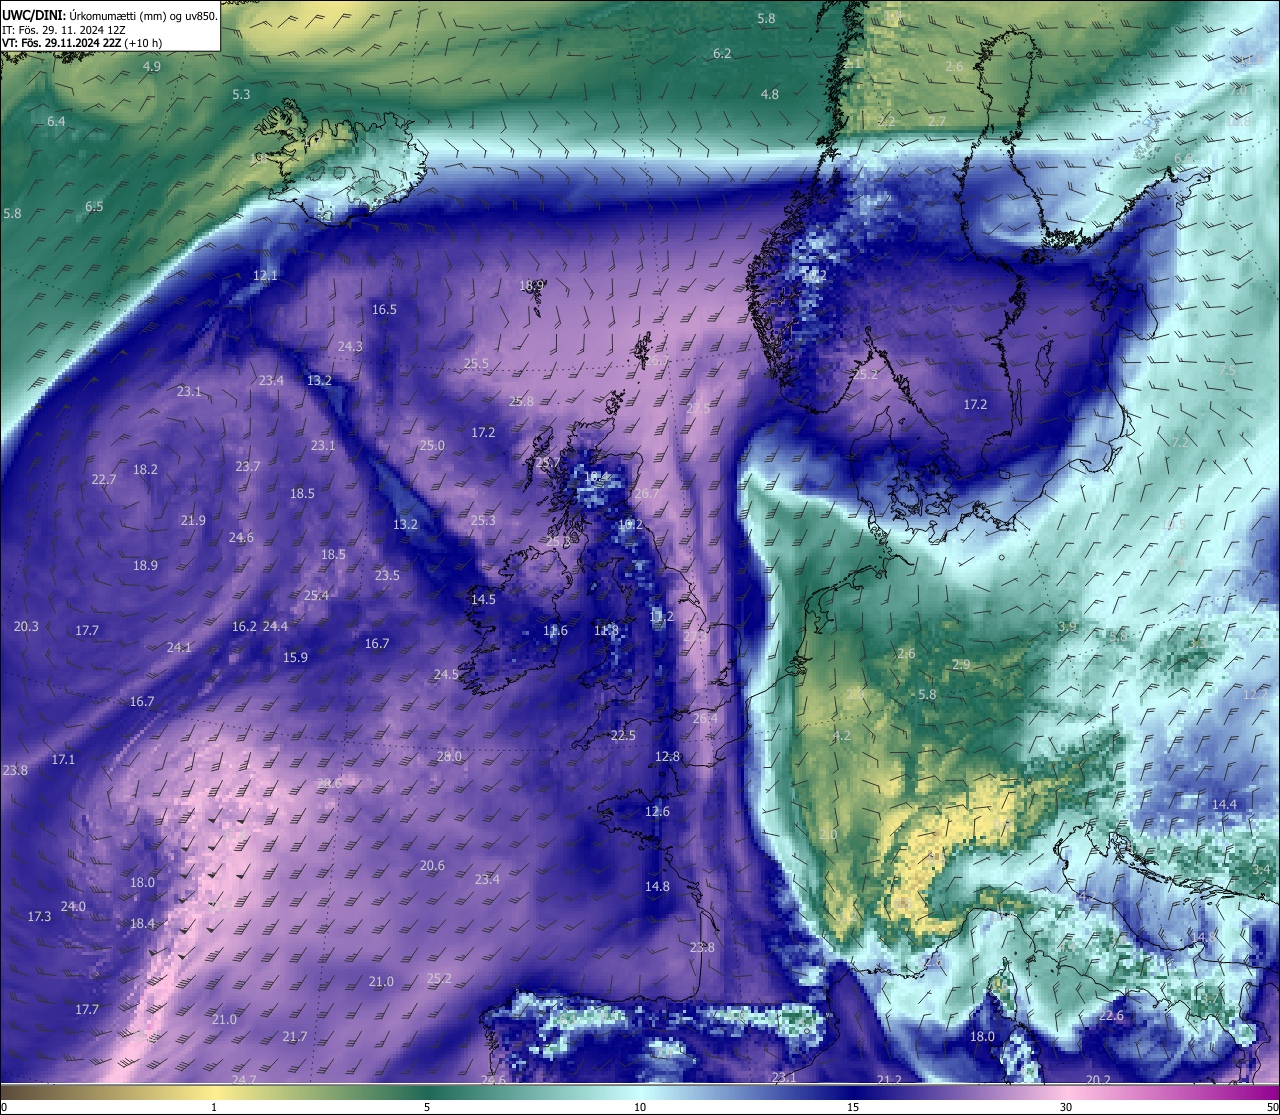Click the map value '24.0' on the map
Viewport: 1280px width, 1115px height.
73,907
